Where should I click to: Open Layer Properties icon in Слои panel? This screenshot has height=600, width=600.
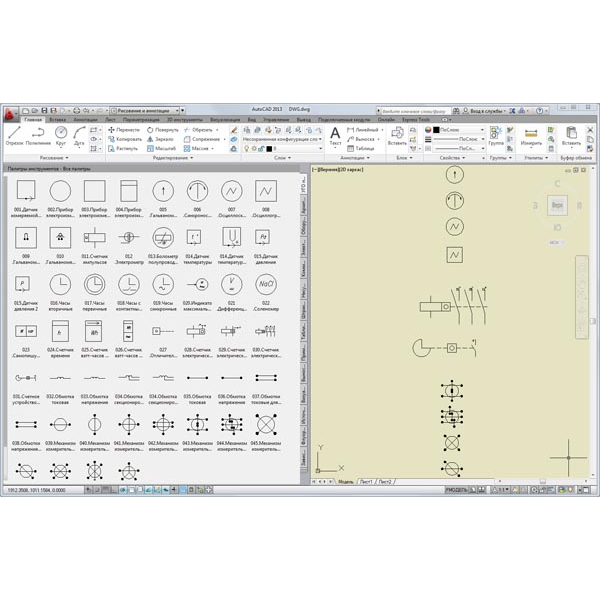[x=247, y=130]
